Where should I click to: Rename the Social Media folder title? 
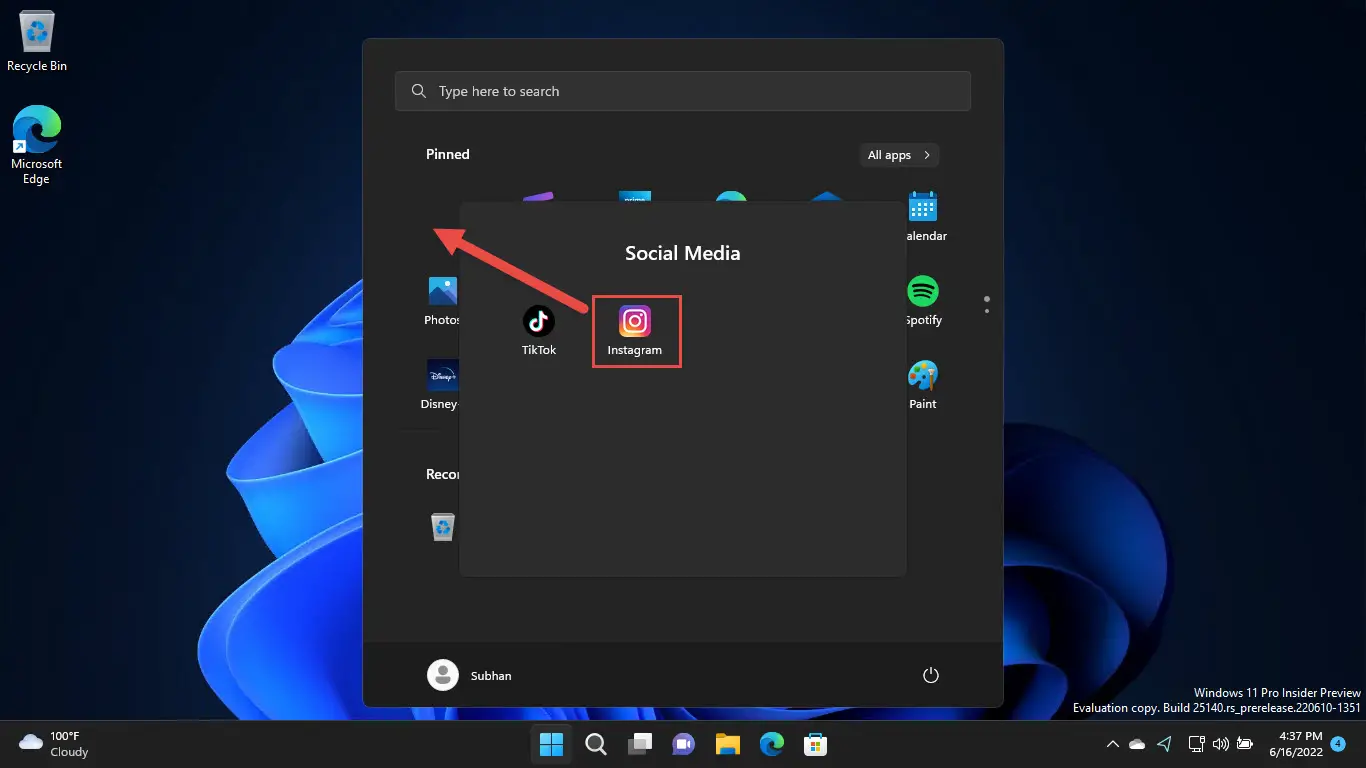(x=683, y=253)
